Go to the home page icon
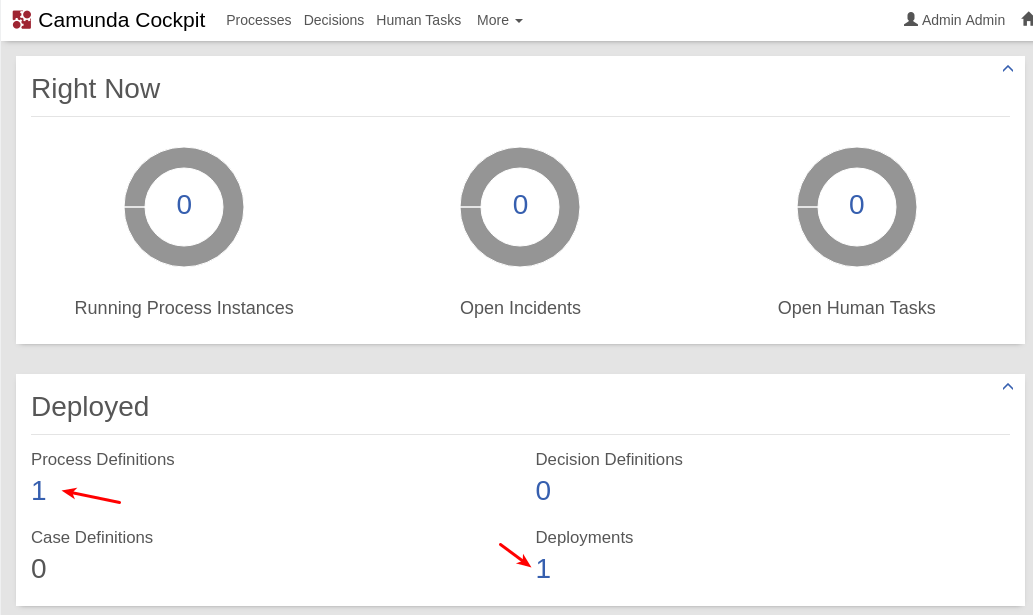Screen dimensions: 1033x615 pos(1026,19)
